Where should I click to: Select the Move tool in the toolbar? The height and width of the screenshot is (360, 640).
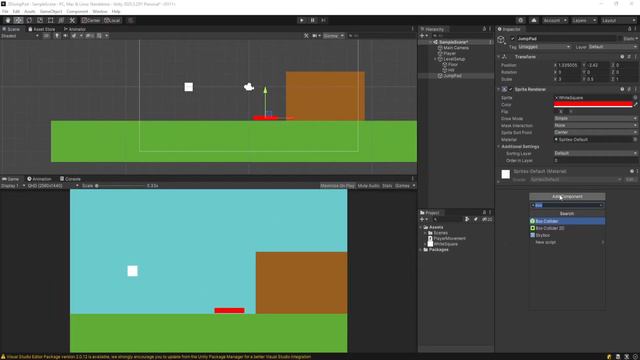[18, 20]
